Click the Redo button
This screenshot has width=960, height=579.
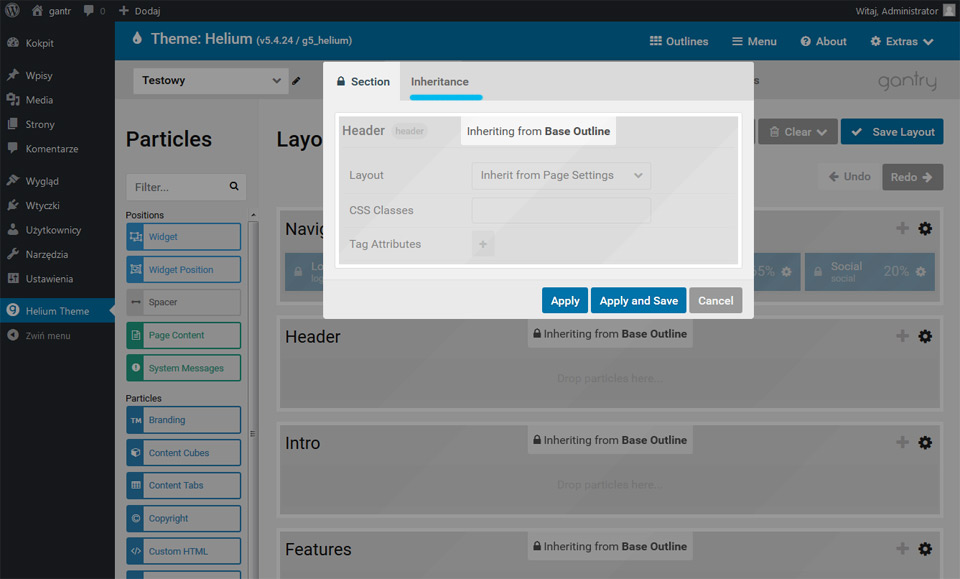pos(912,177)
